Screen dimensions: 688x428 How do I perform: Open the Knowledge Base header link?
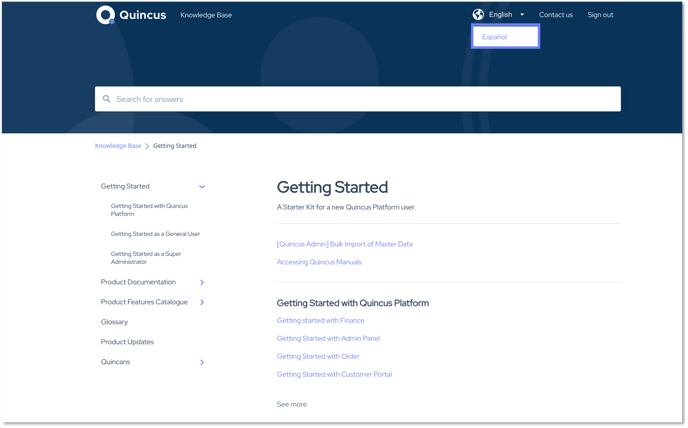(x=206, y=15)
